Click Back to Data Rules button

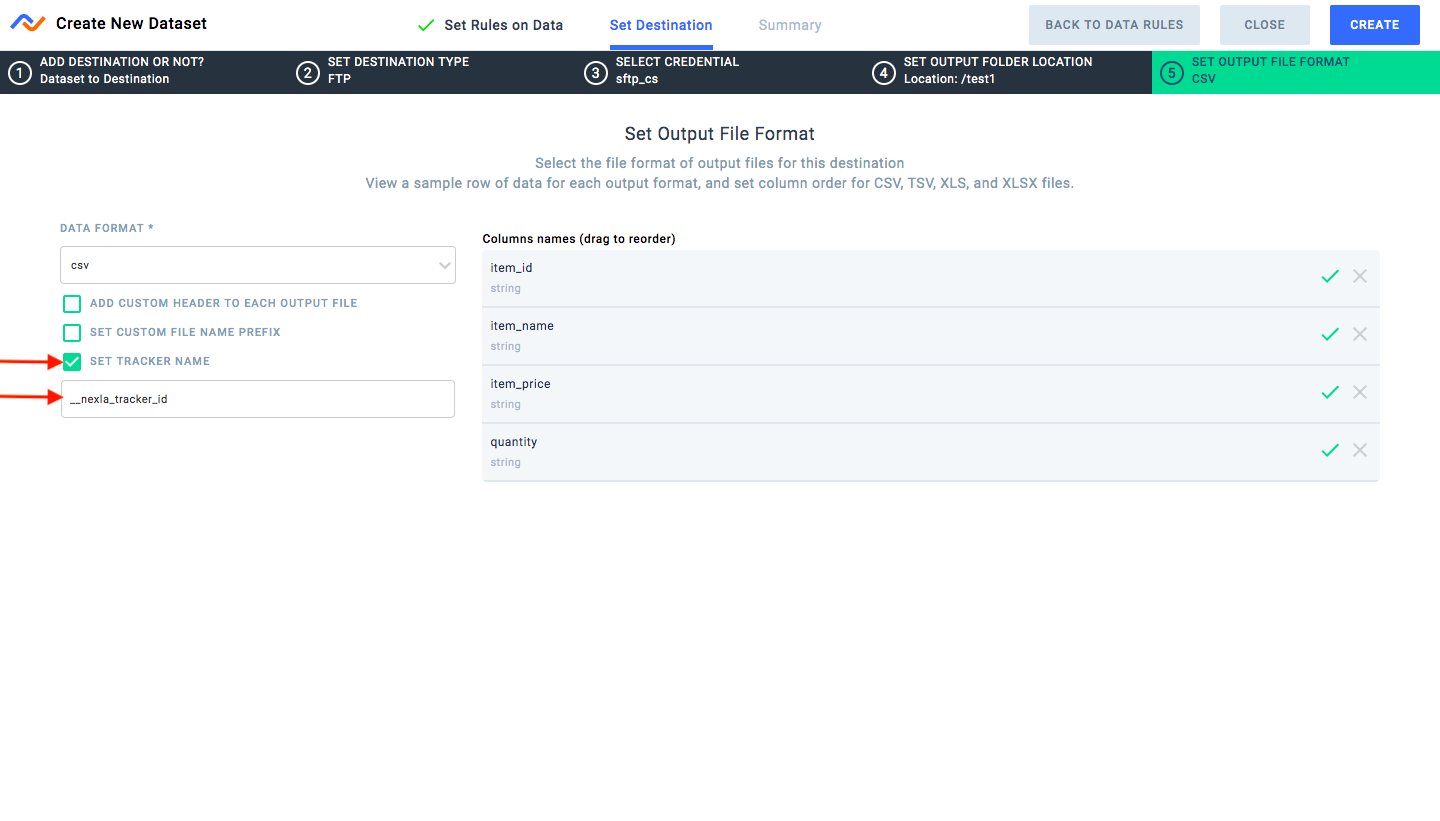point(1114,25)
